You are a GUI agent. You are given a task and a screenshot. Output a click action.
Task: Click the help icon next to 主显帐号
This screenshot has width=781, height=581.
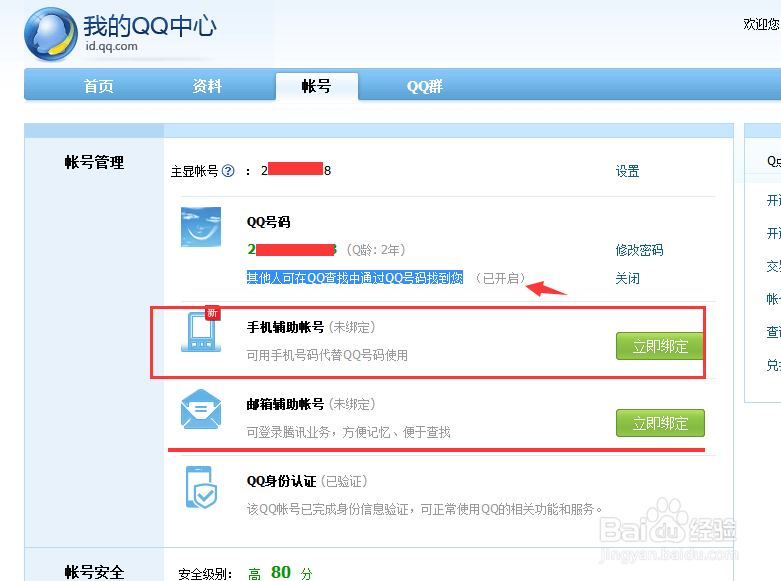coord(228,171)
